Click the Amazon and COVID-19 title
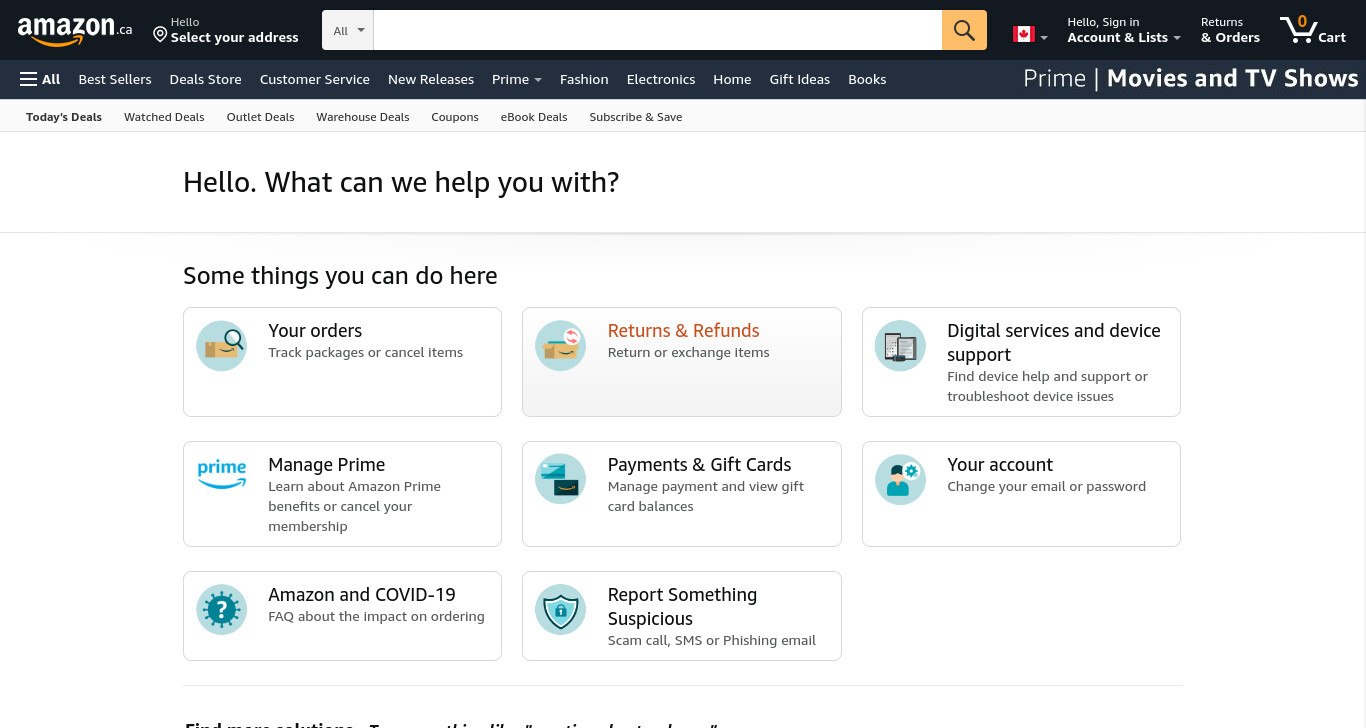This screenshot has width=1366, height=728. tap(362, 595)
